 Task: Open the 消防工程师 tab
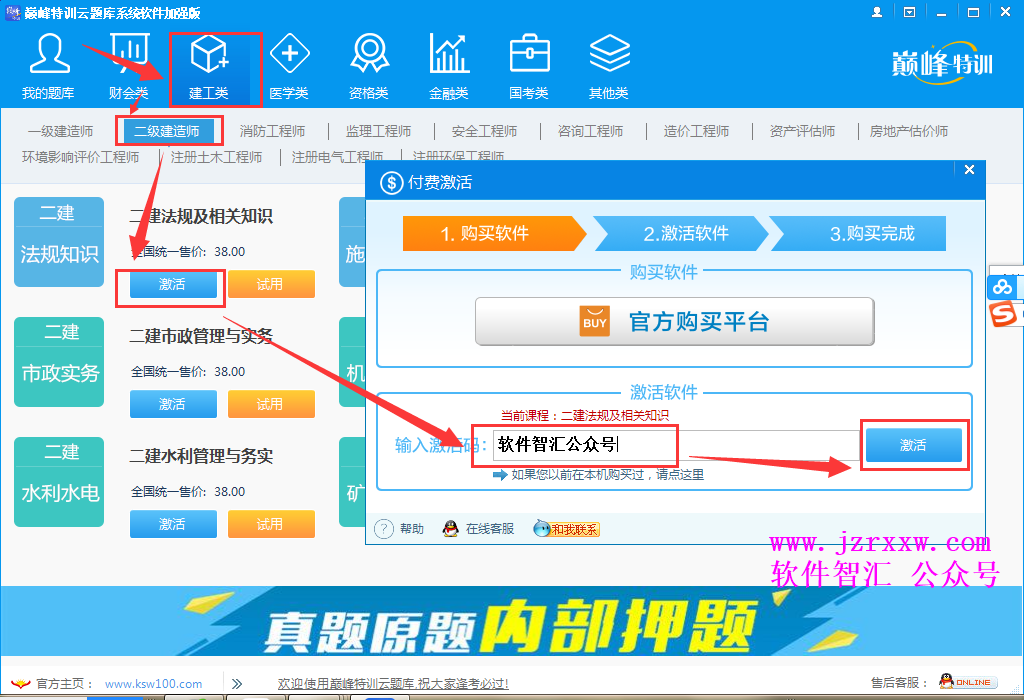(x=272, y=131)
